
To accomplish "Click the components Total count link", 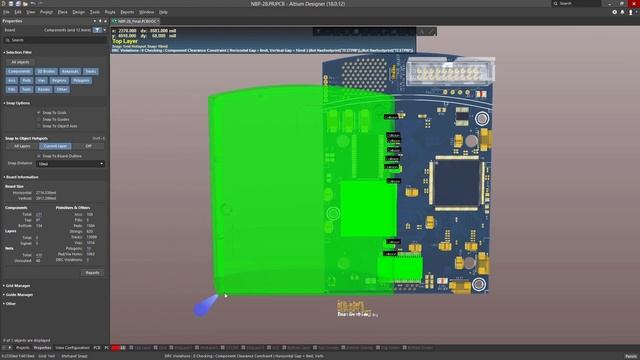I will [x=39, y=214].
